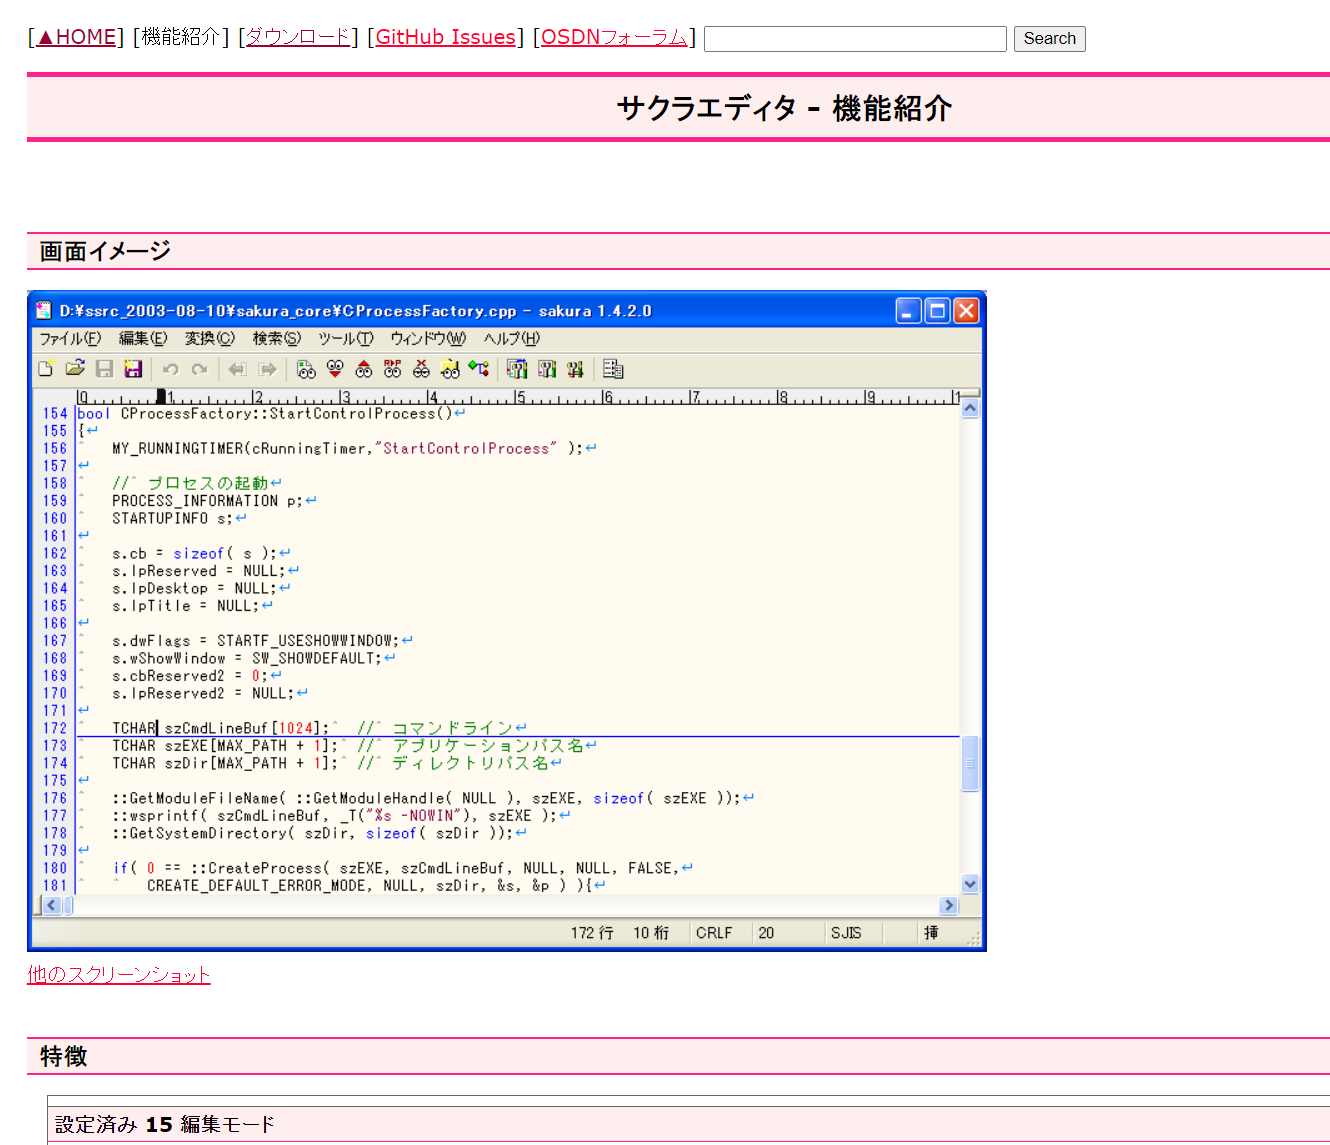
Task: Click the code line 'STARTUPINFO s;'
Action: (172, 518)
